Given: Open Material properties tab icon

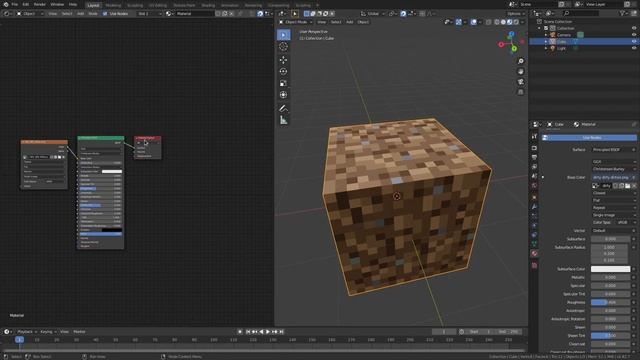Looking at the screenshot, I should click(534, 253).
